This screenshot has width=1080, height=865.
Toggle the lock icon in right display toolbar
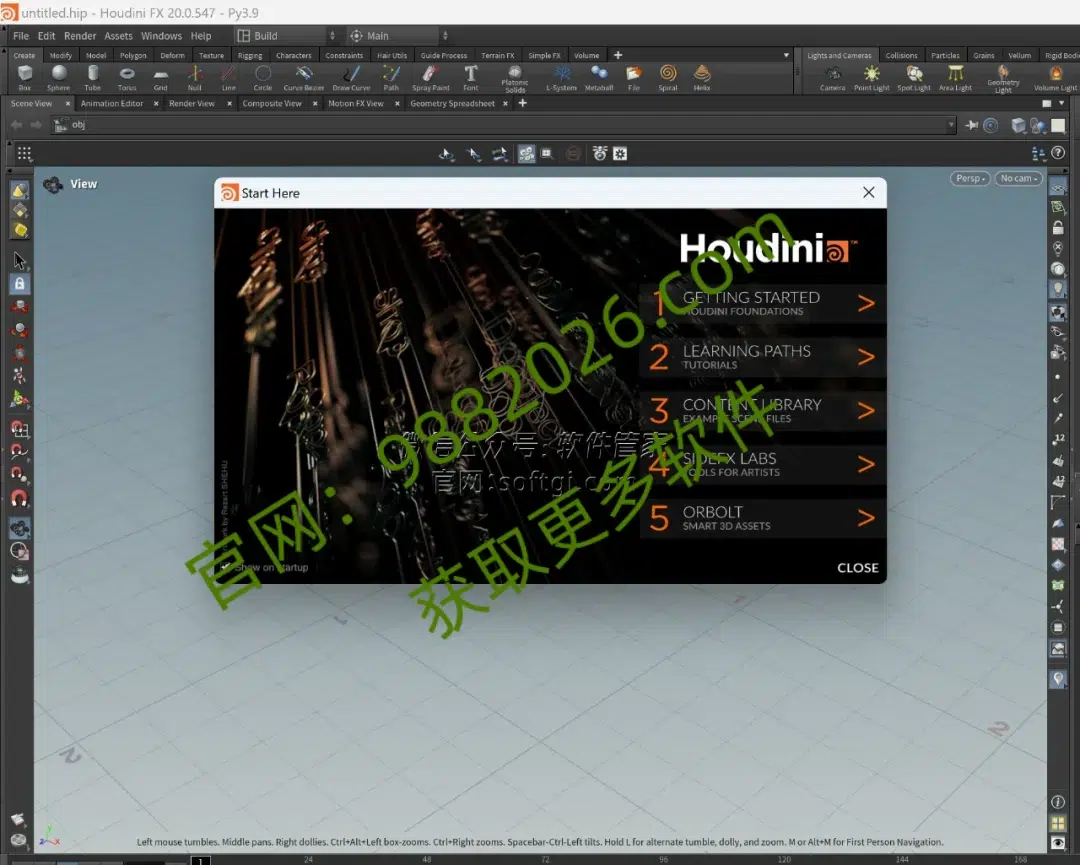click(x=1058, y=227)
